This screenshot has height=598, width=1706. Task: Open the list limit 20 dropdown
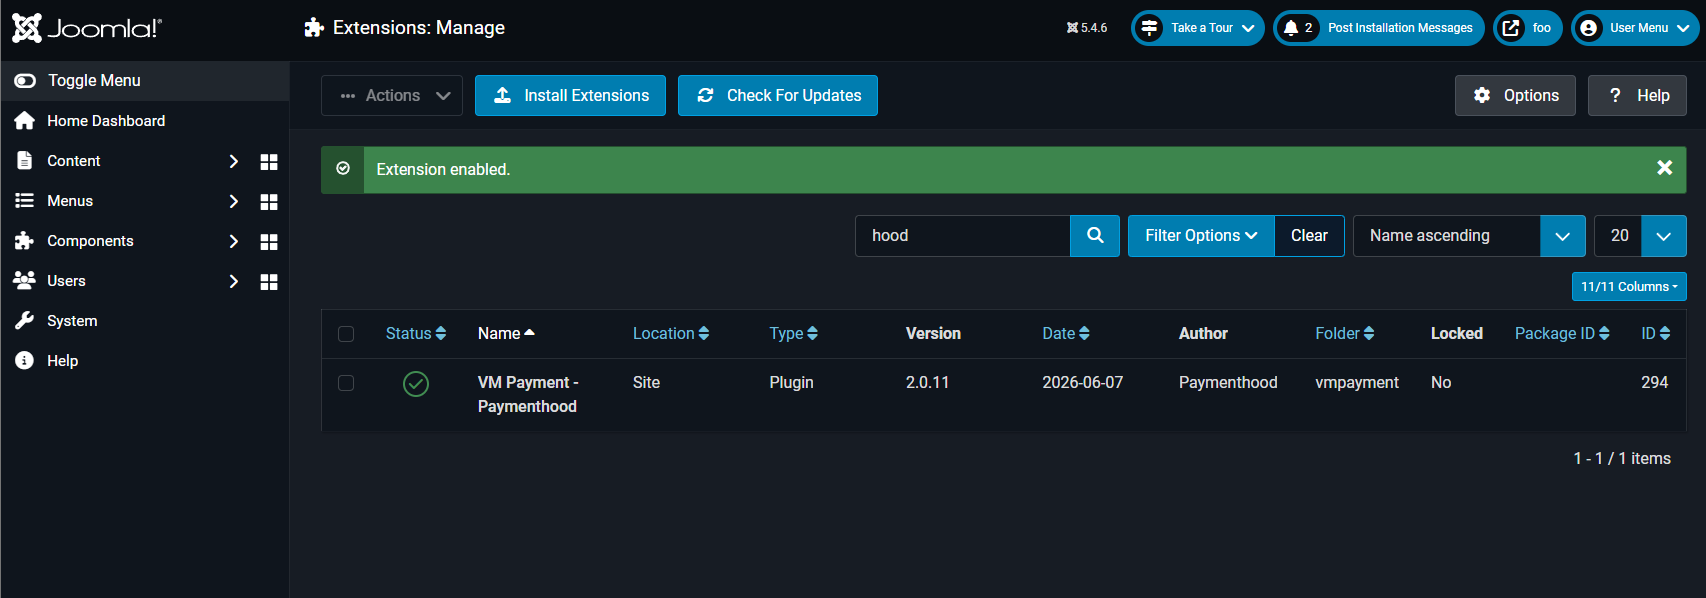pos(1640,236)
